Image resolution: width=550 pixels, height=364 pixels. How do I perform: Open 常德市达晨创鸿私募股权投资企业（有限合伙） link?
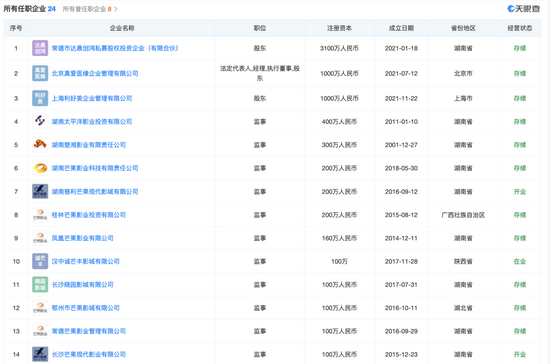click(115, 48)
